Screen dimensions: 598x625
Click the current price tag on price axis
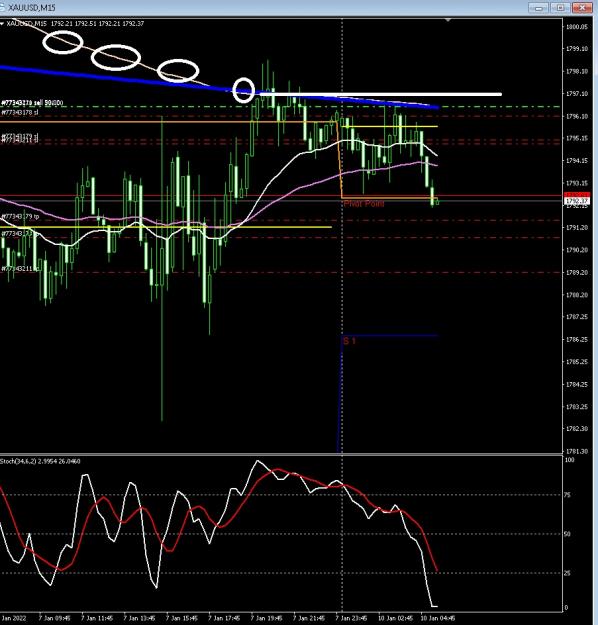pyautogui.click(x=577, y=200)
